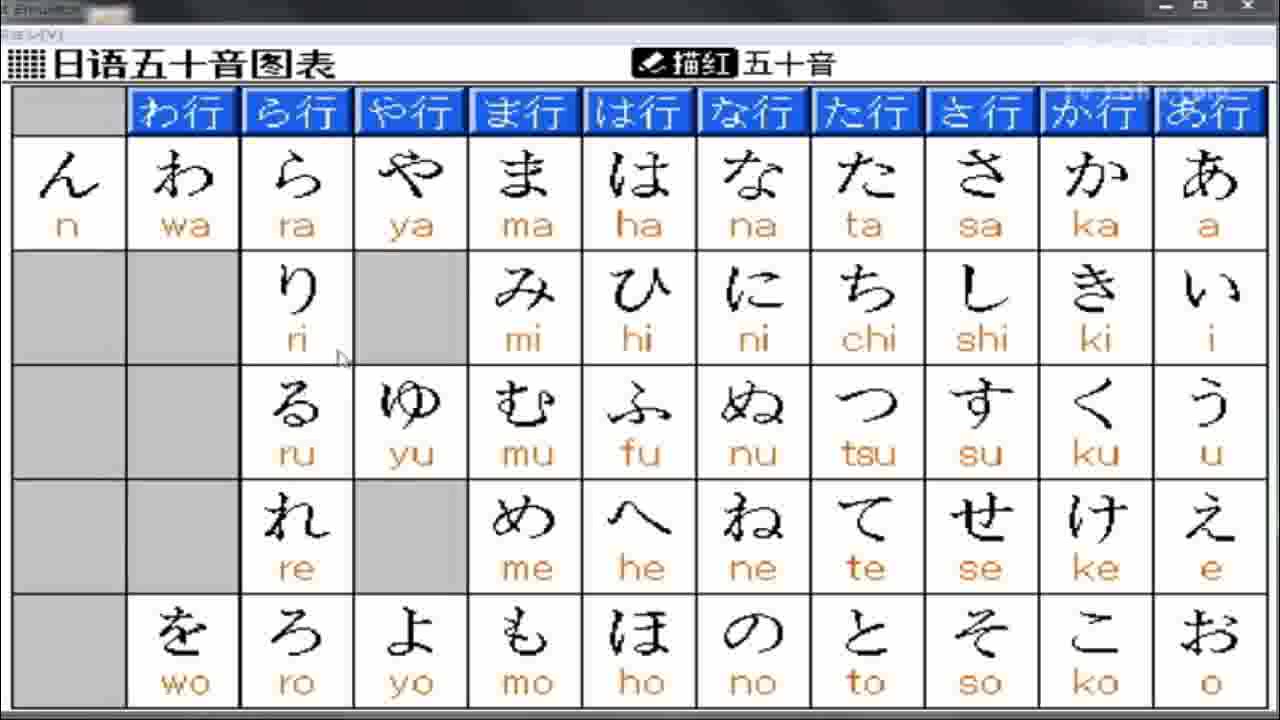Click the わ行 column header
This screenshot has height=720, width=1280.
pyautogui.click(x=183, y=112)
